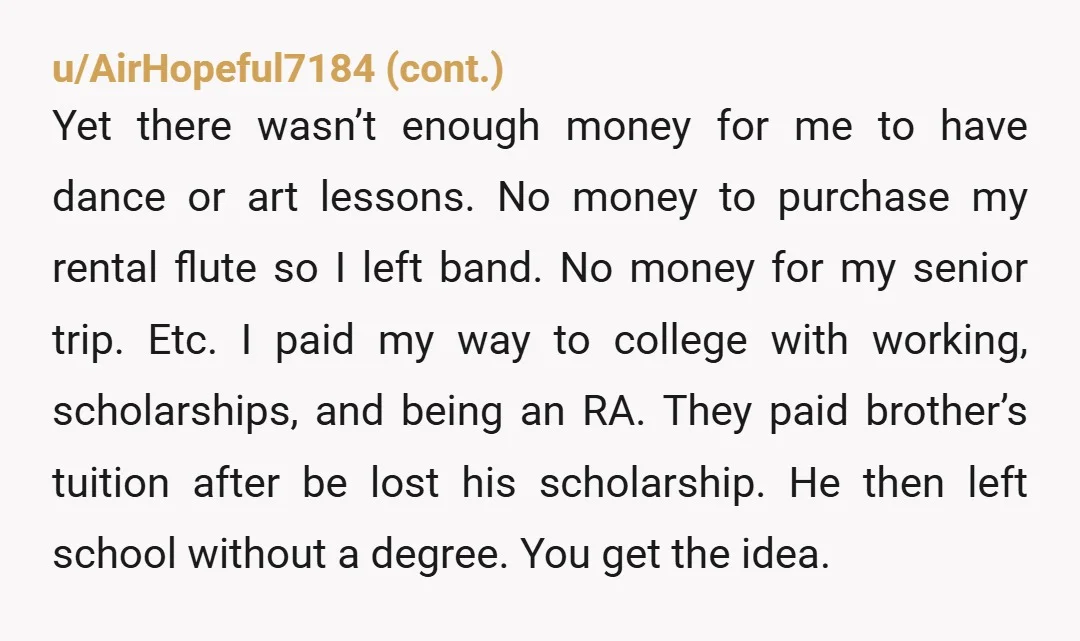Click the word "college"

tap(681, 342)
